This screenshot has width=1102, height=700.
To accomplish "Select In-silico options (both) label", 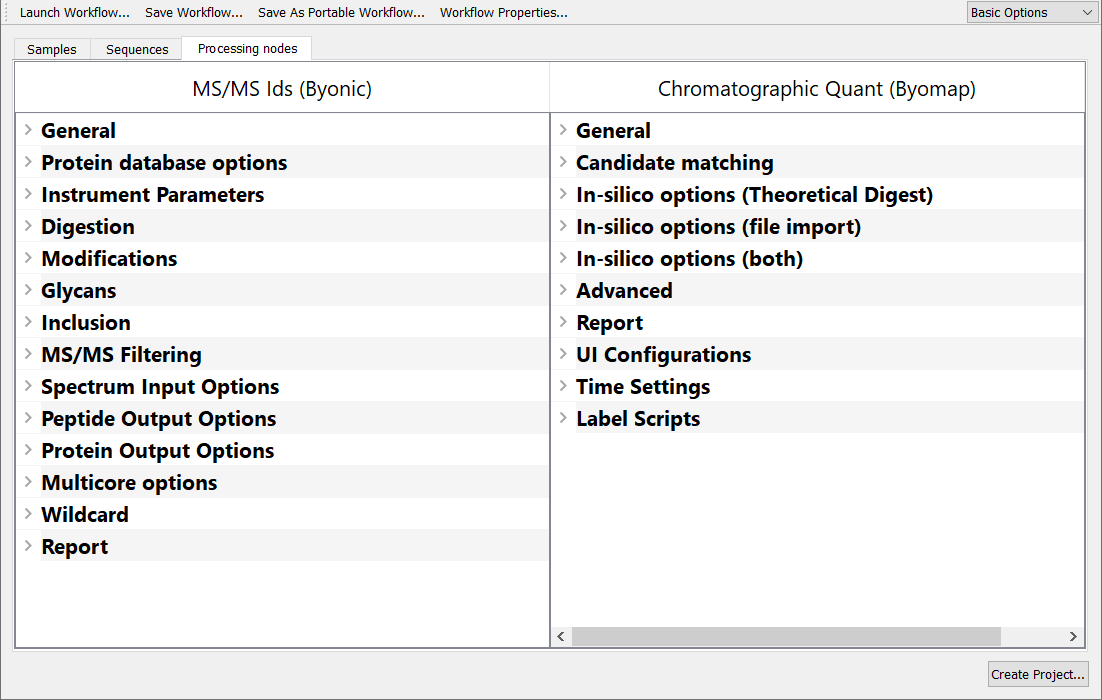I will point(689,259).
